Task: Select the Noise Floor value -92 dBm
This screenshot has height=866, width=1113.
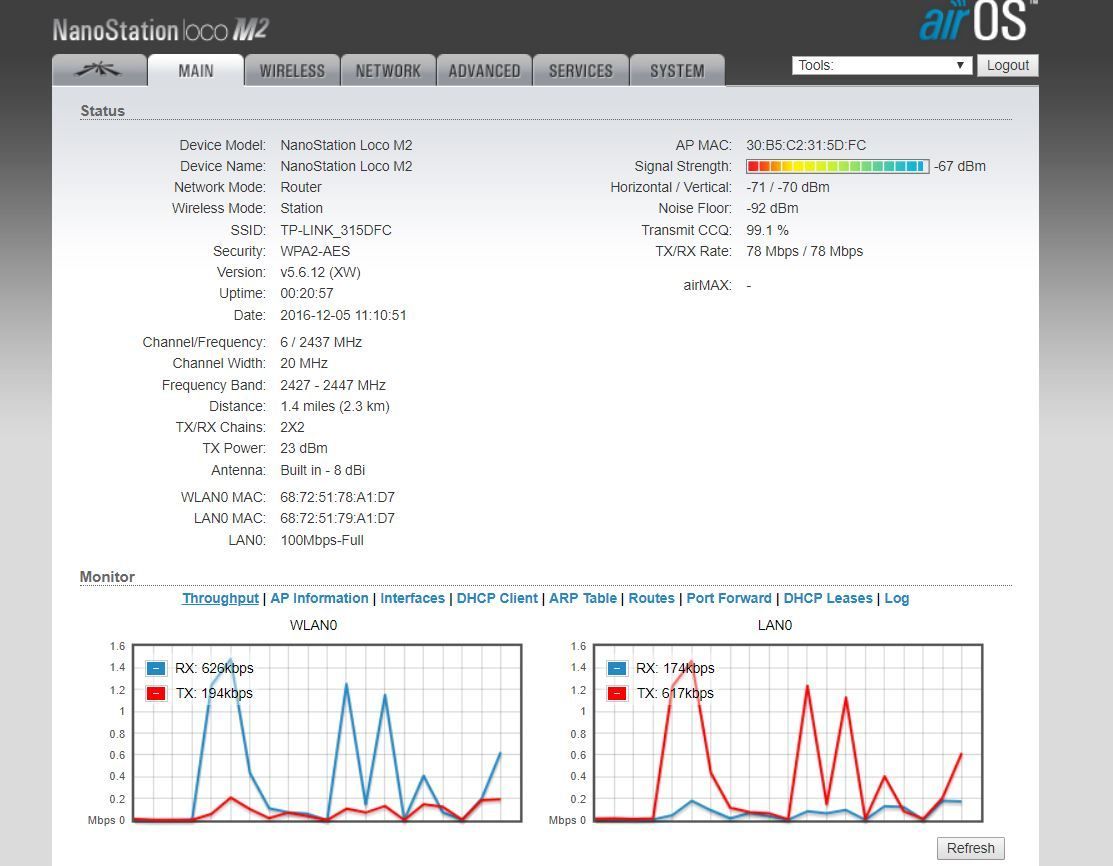Action: coord(772,208)
